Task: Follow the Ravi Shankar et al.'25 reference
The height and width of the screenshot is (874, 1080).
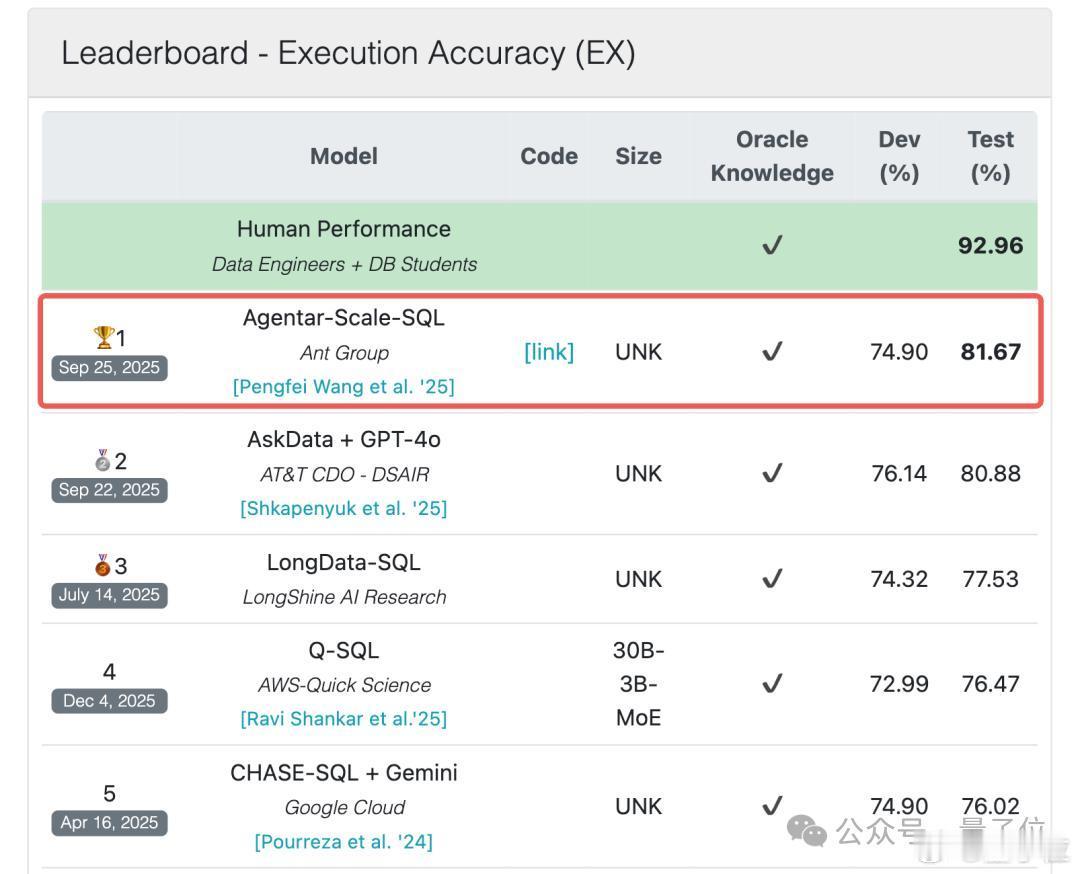Action: [x=344, y=718]
